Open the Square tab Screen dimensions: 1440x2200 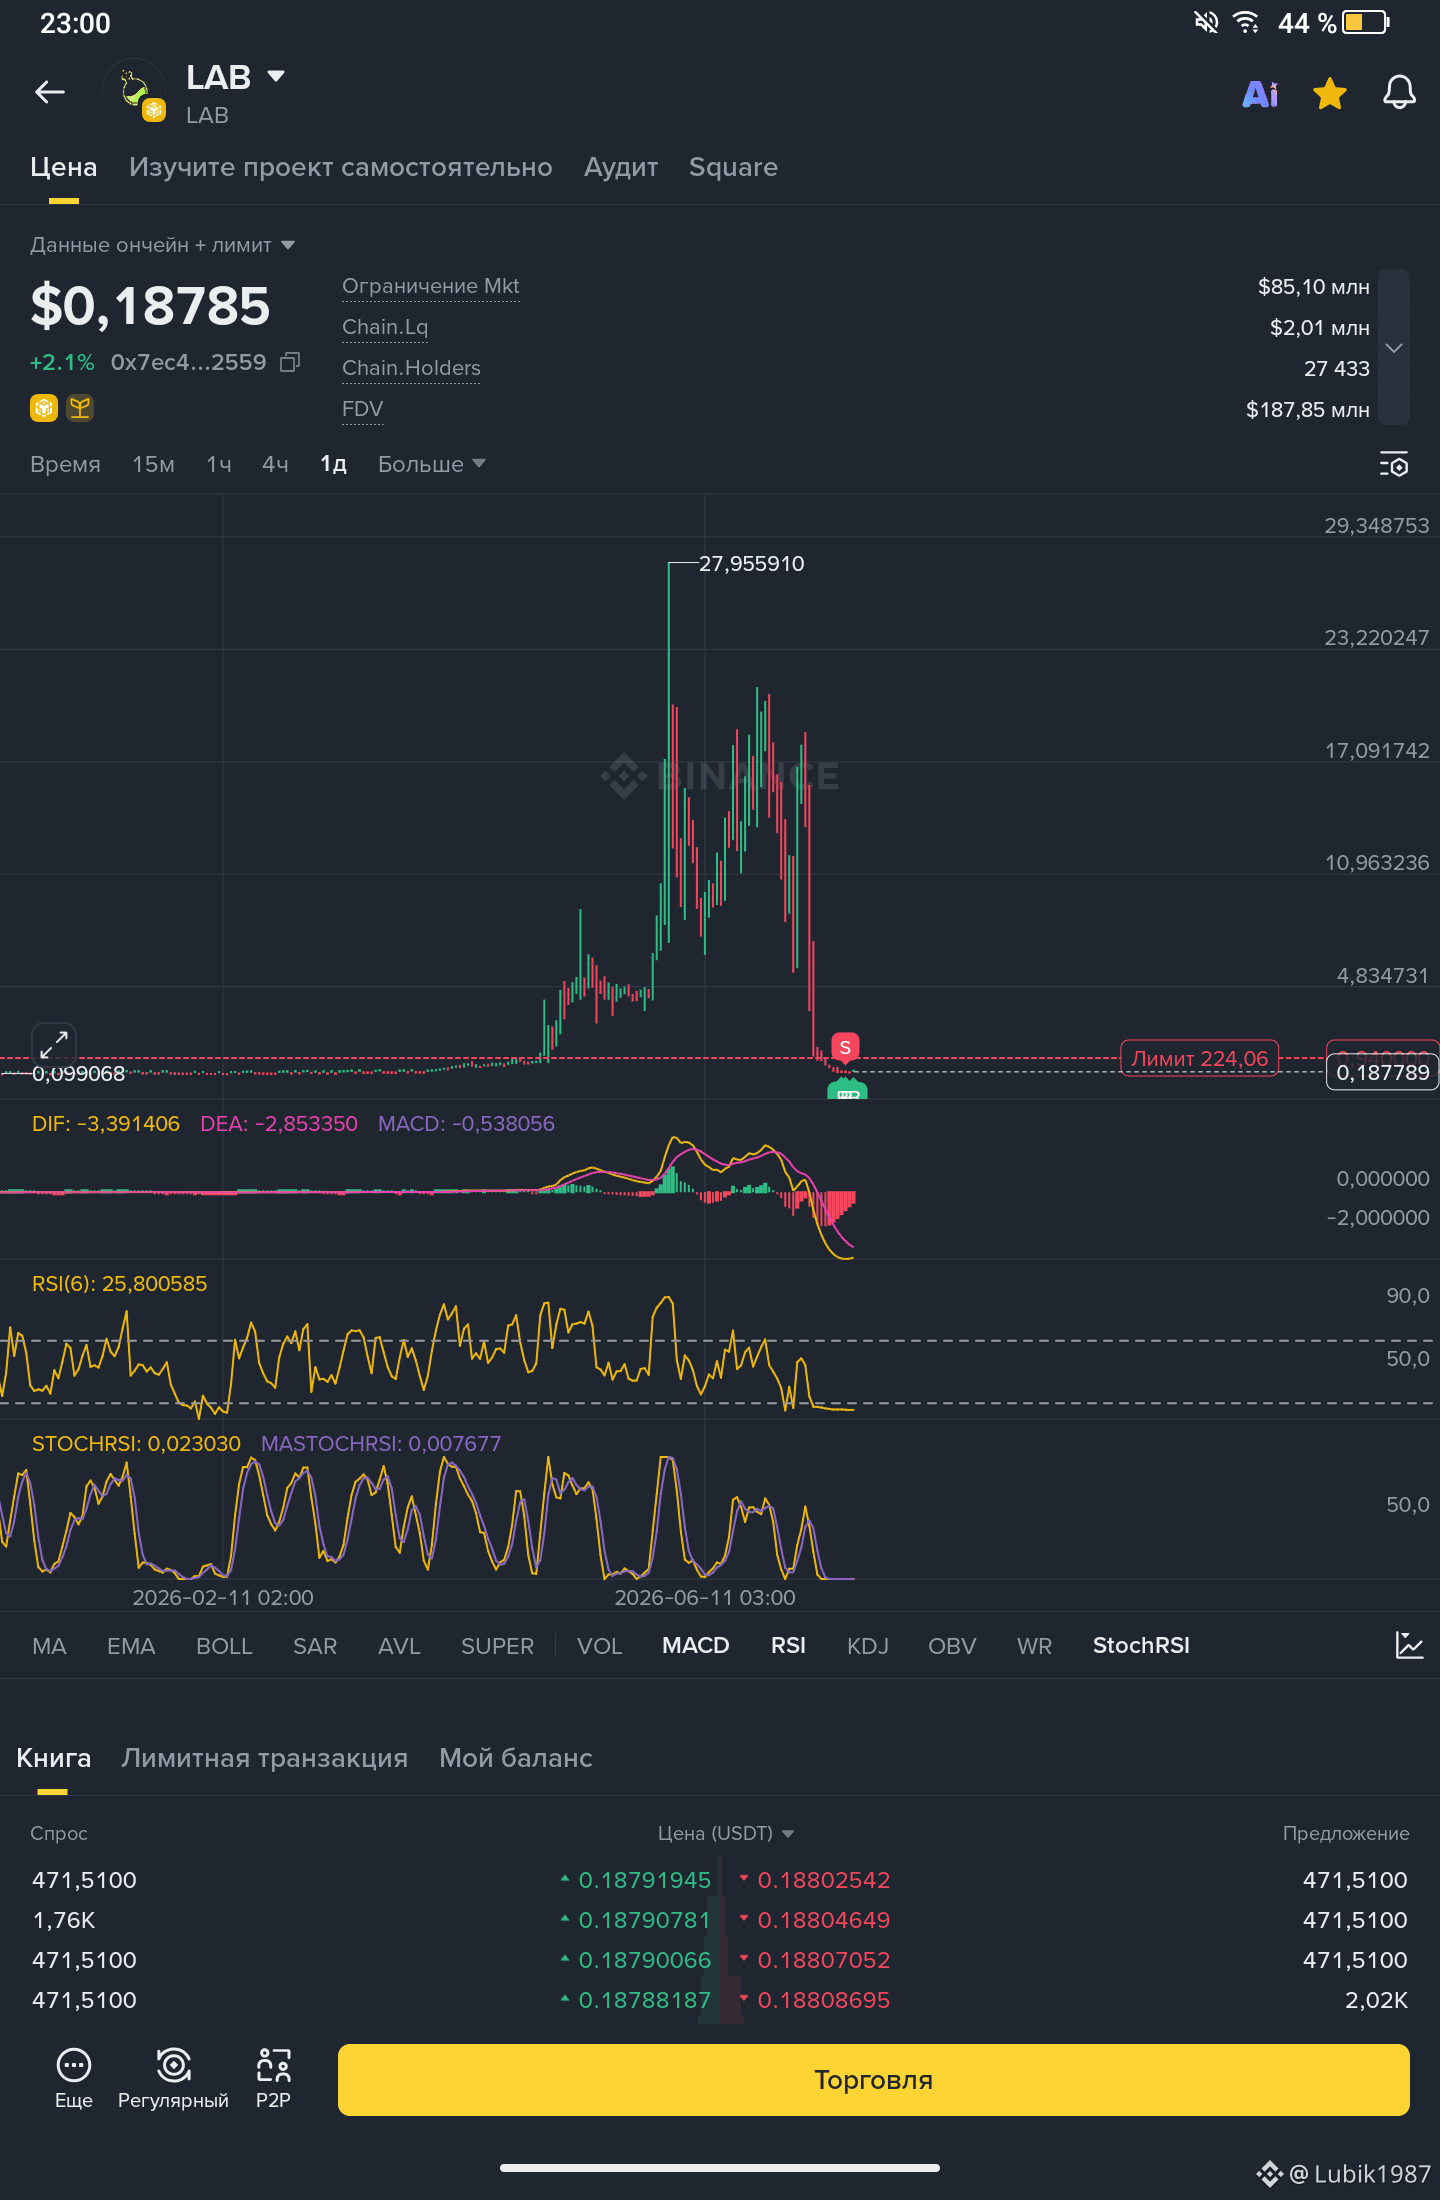(733, 167)
